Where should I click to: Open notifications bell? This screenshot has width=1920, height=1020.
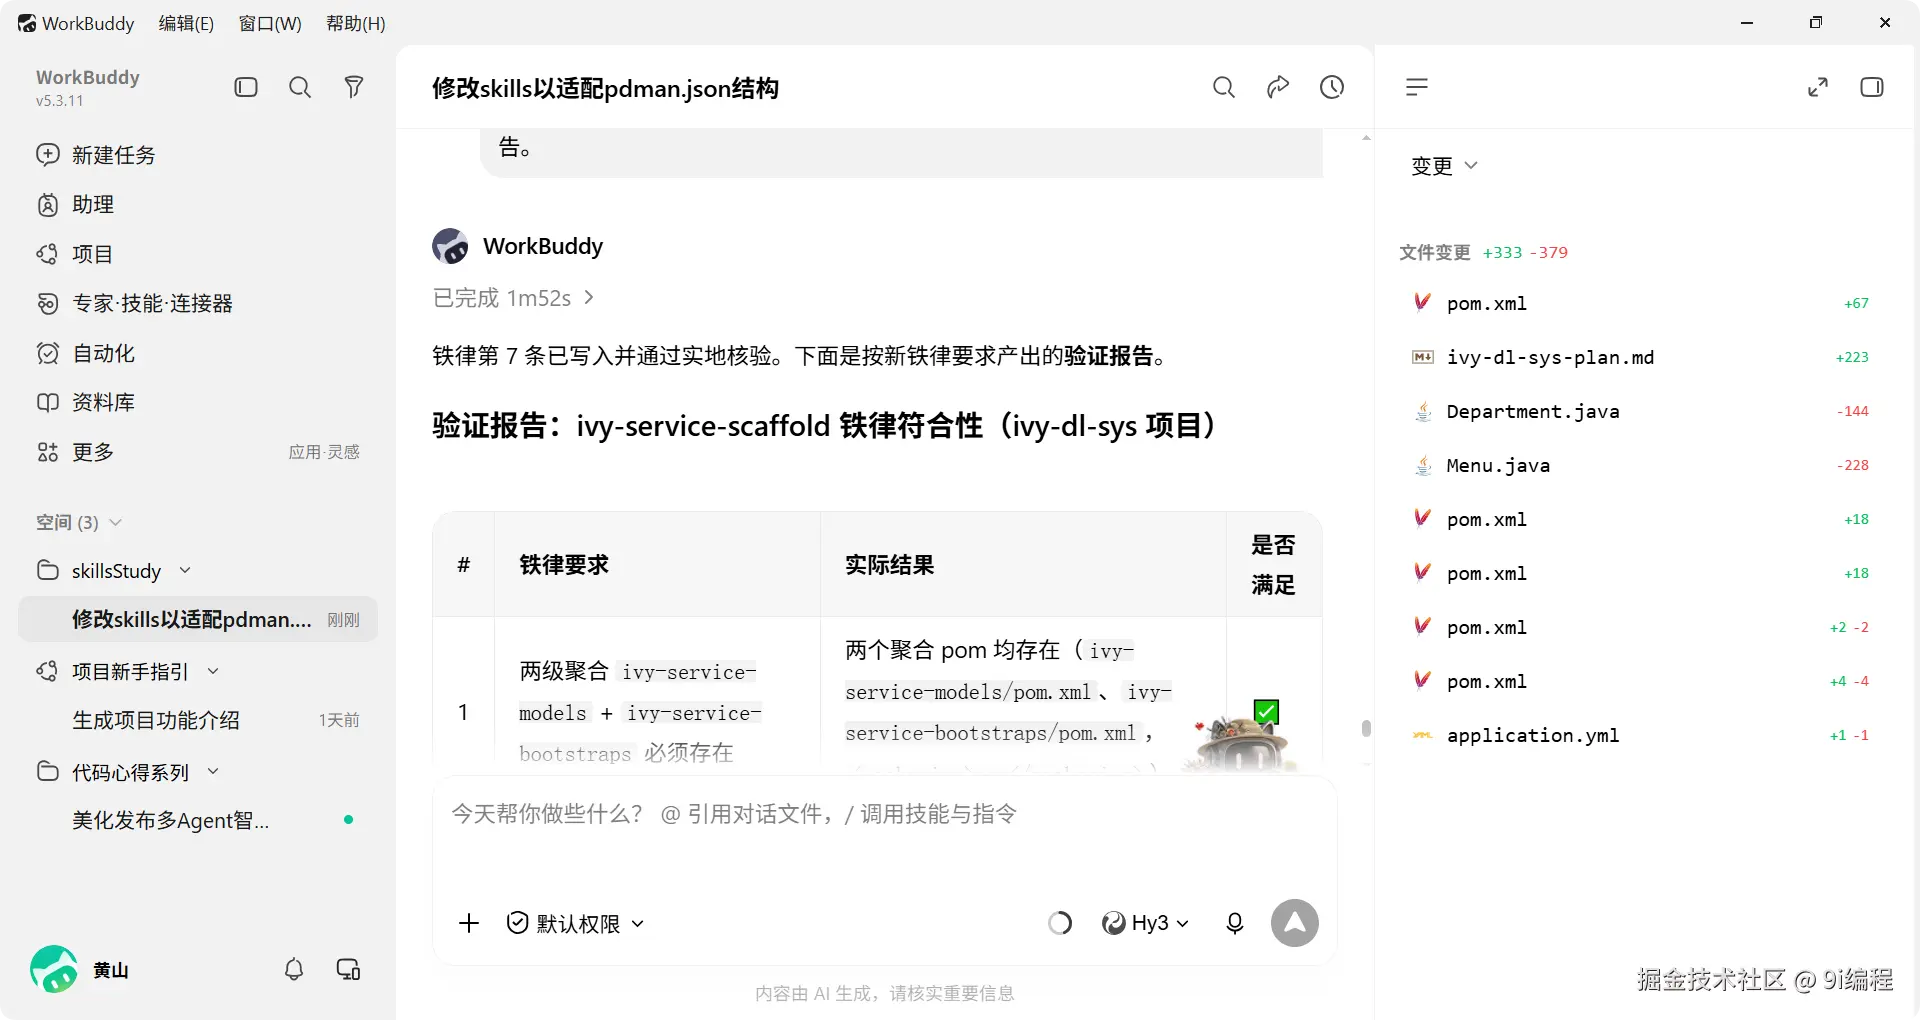click(x=294, y=969)
